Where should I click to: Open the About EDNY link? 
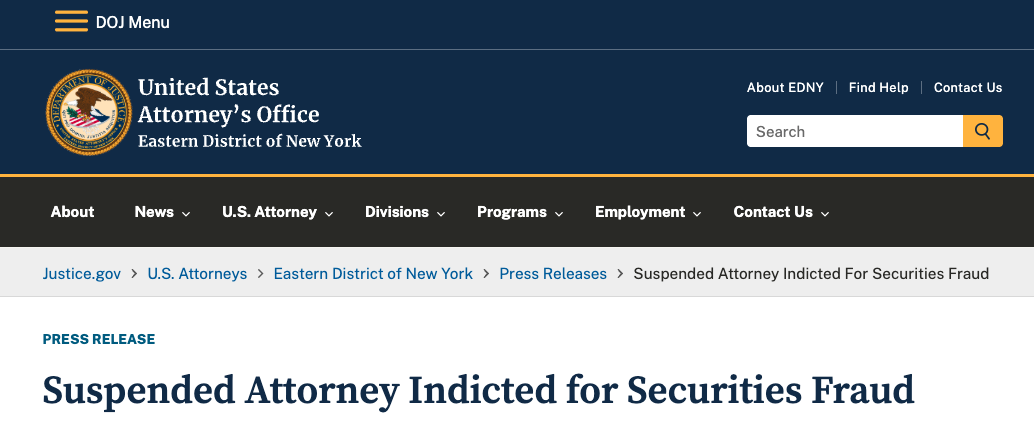click(785, 88)
